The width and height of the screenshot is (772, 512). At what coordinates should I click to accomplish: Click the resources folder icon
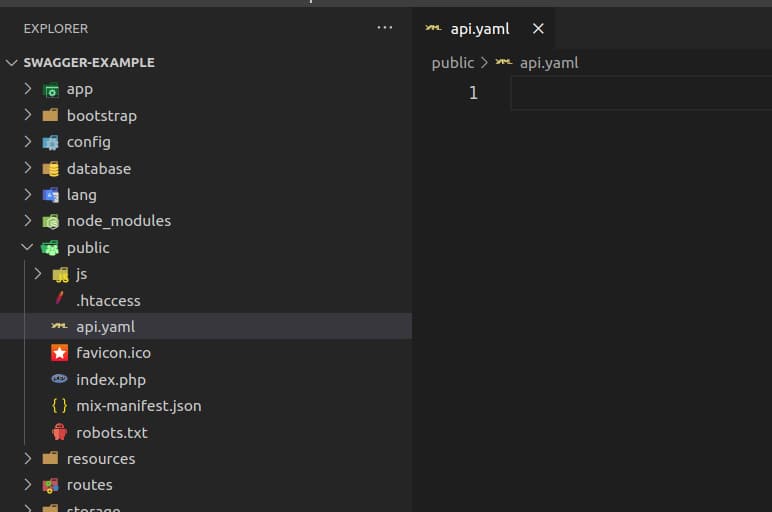(50, 458)
